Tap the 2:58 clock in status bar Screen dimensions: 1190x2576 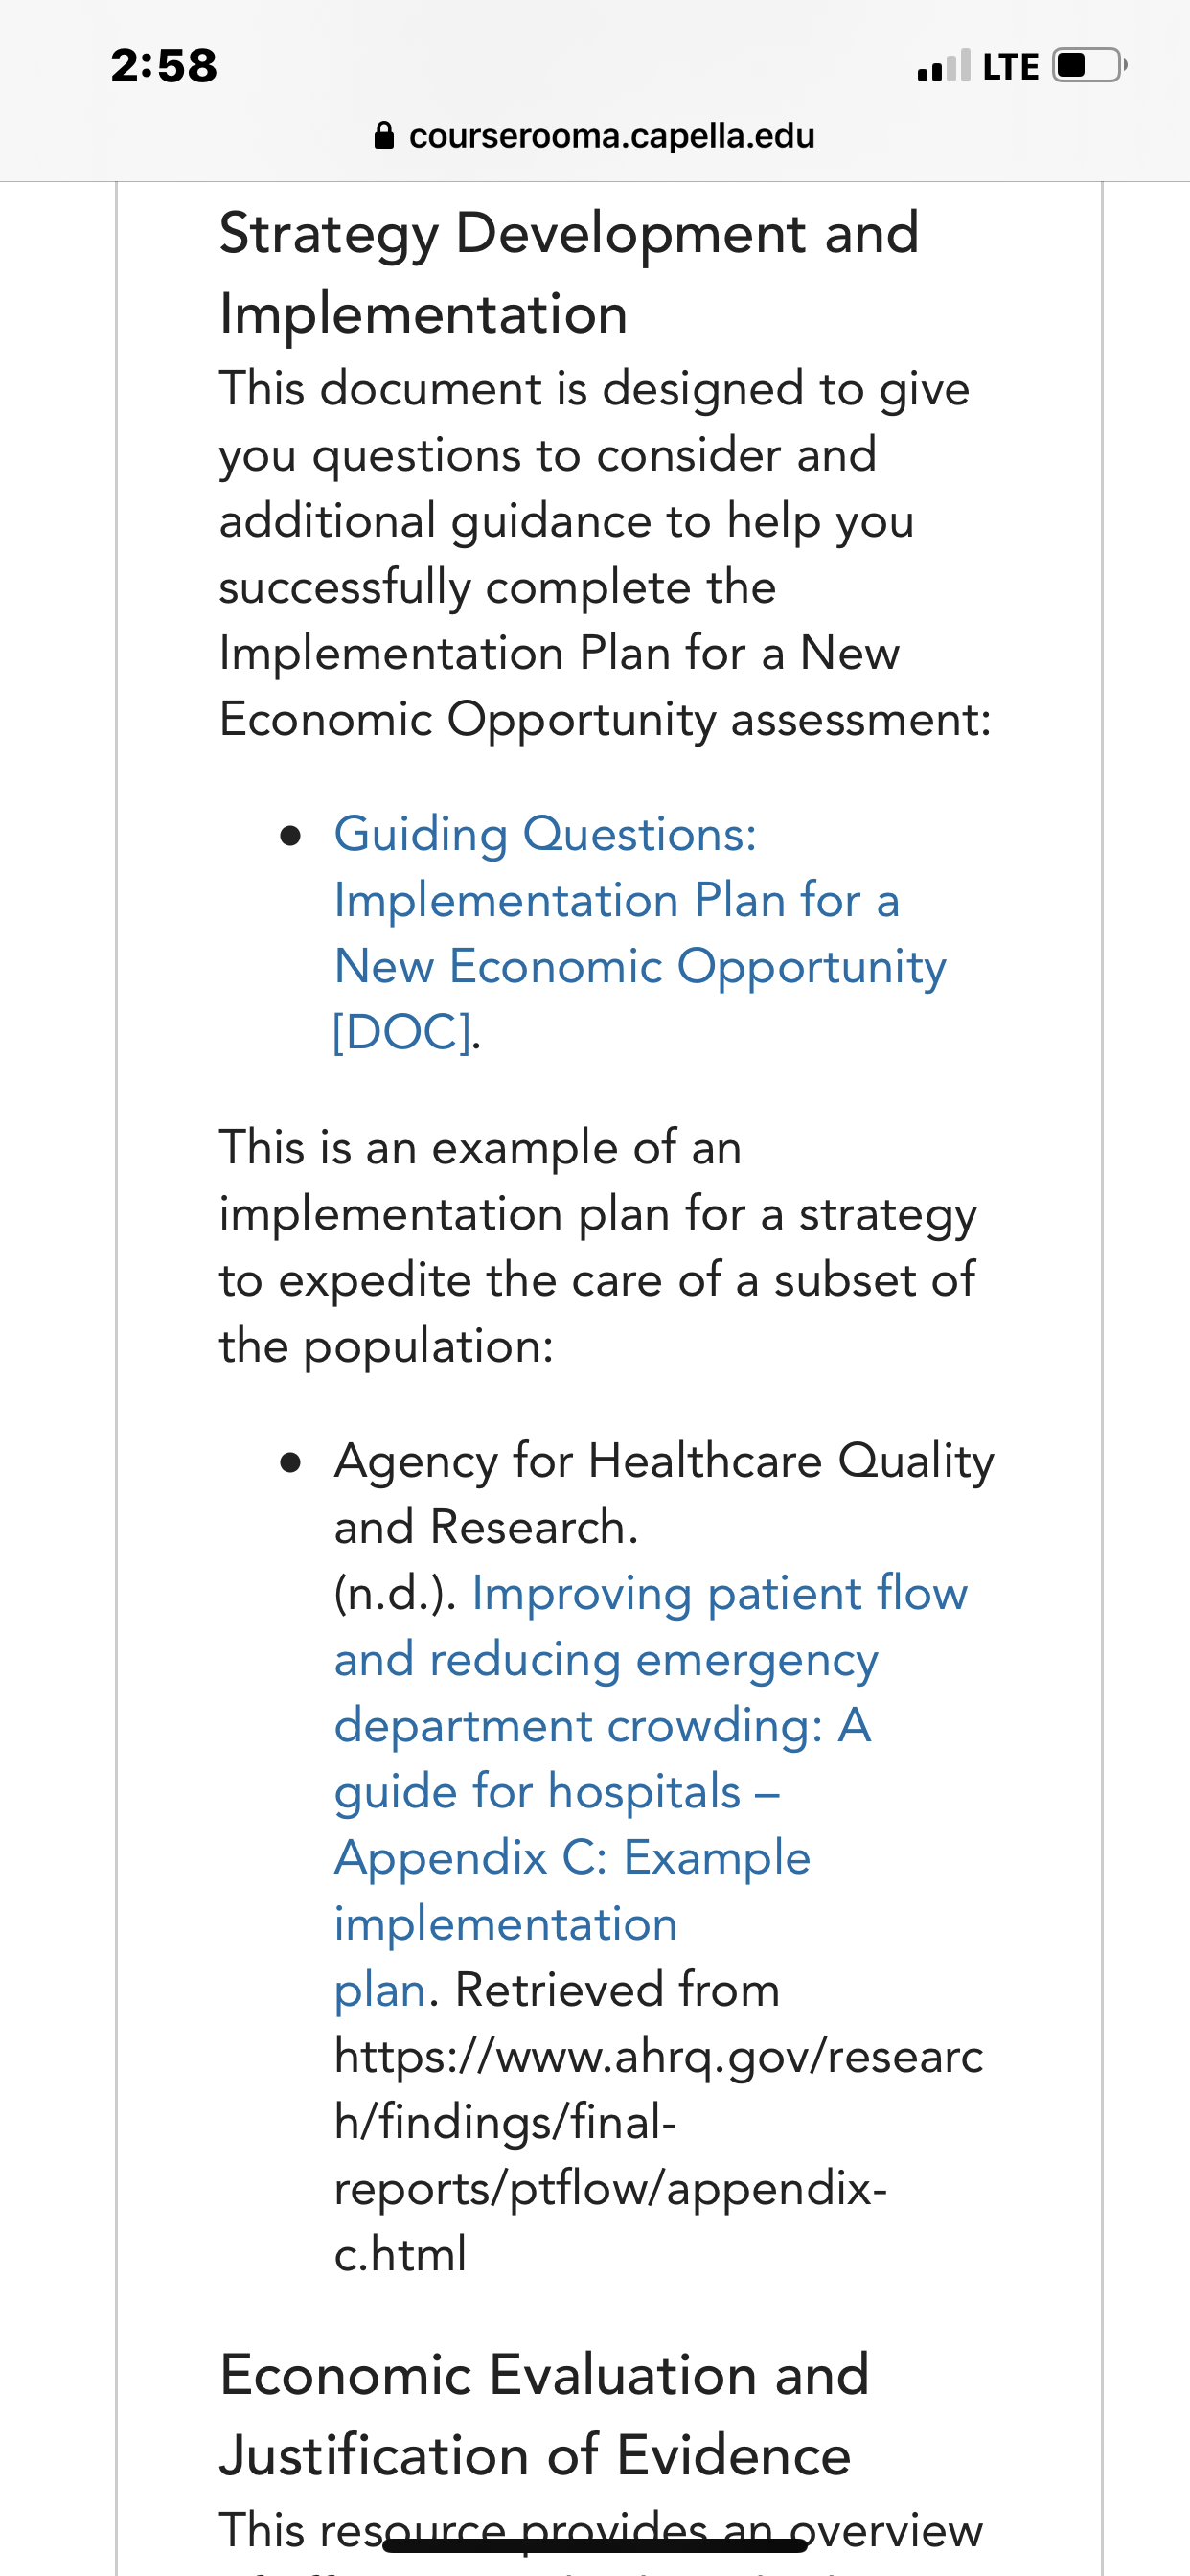[164, 66]
